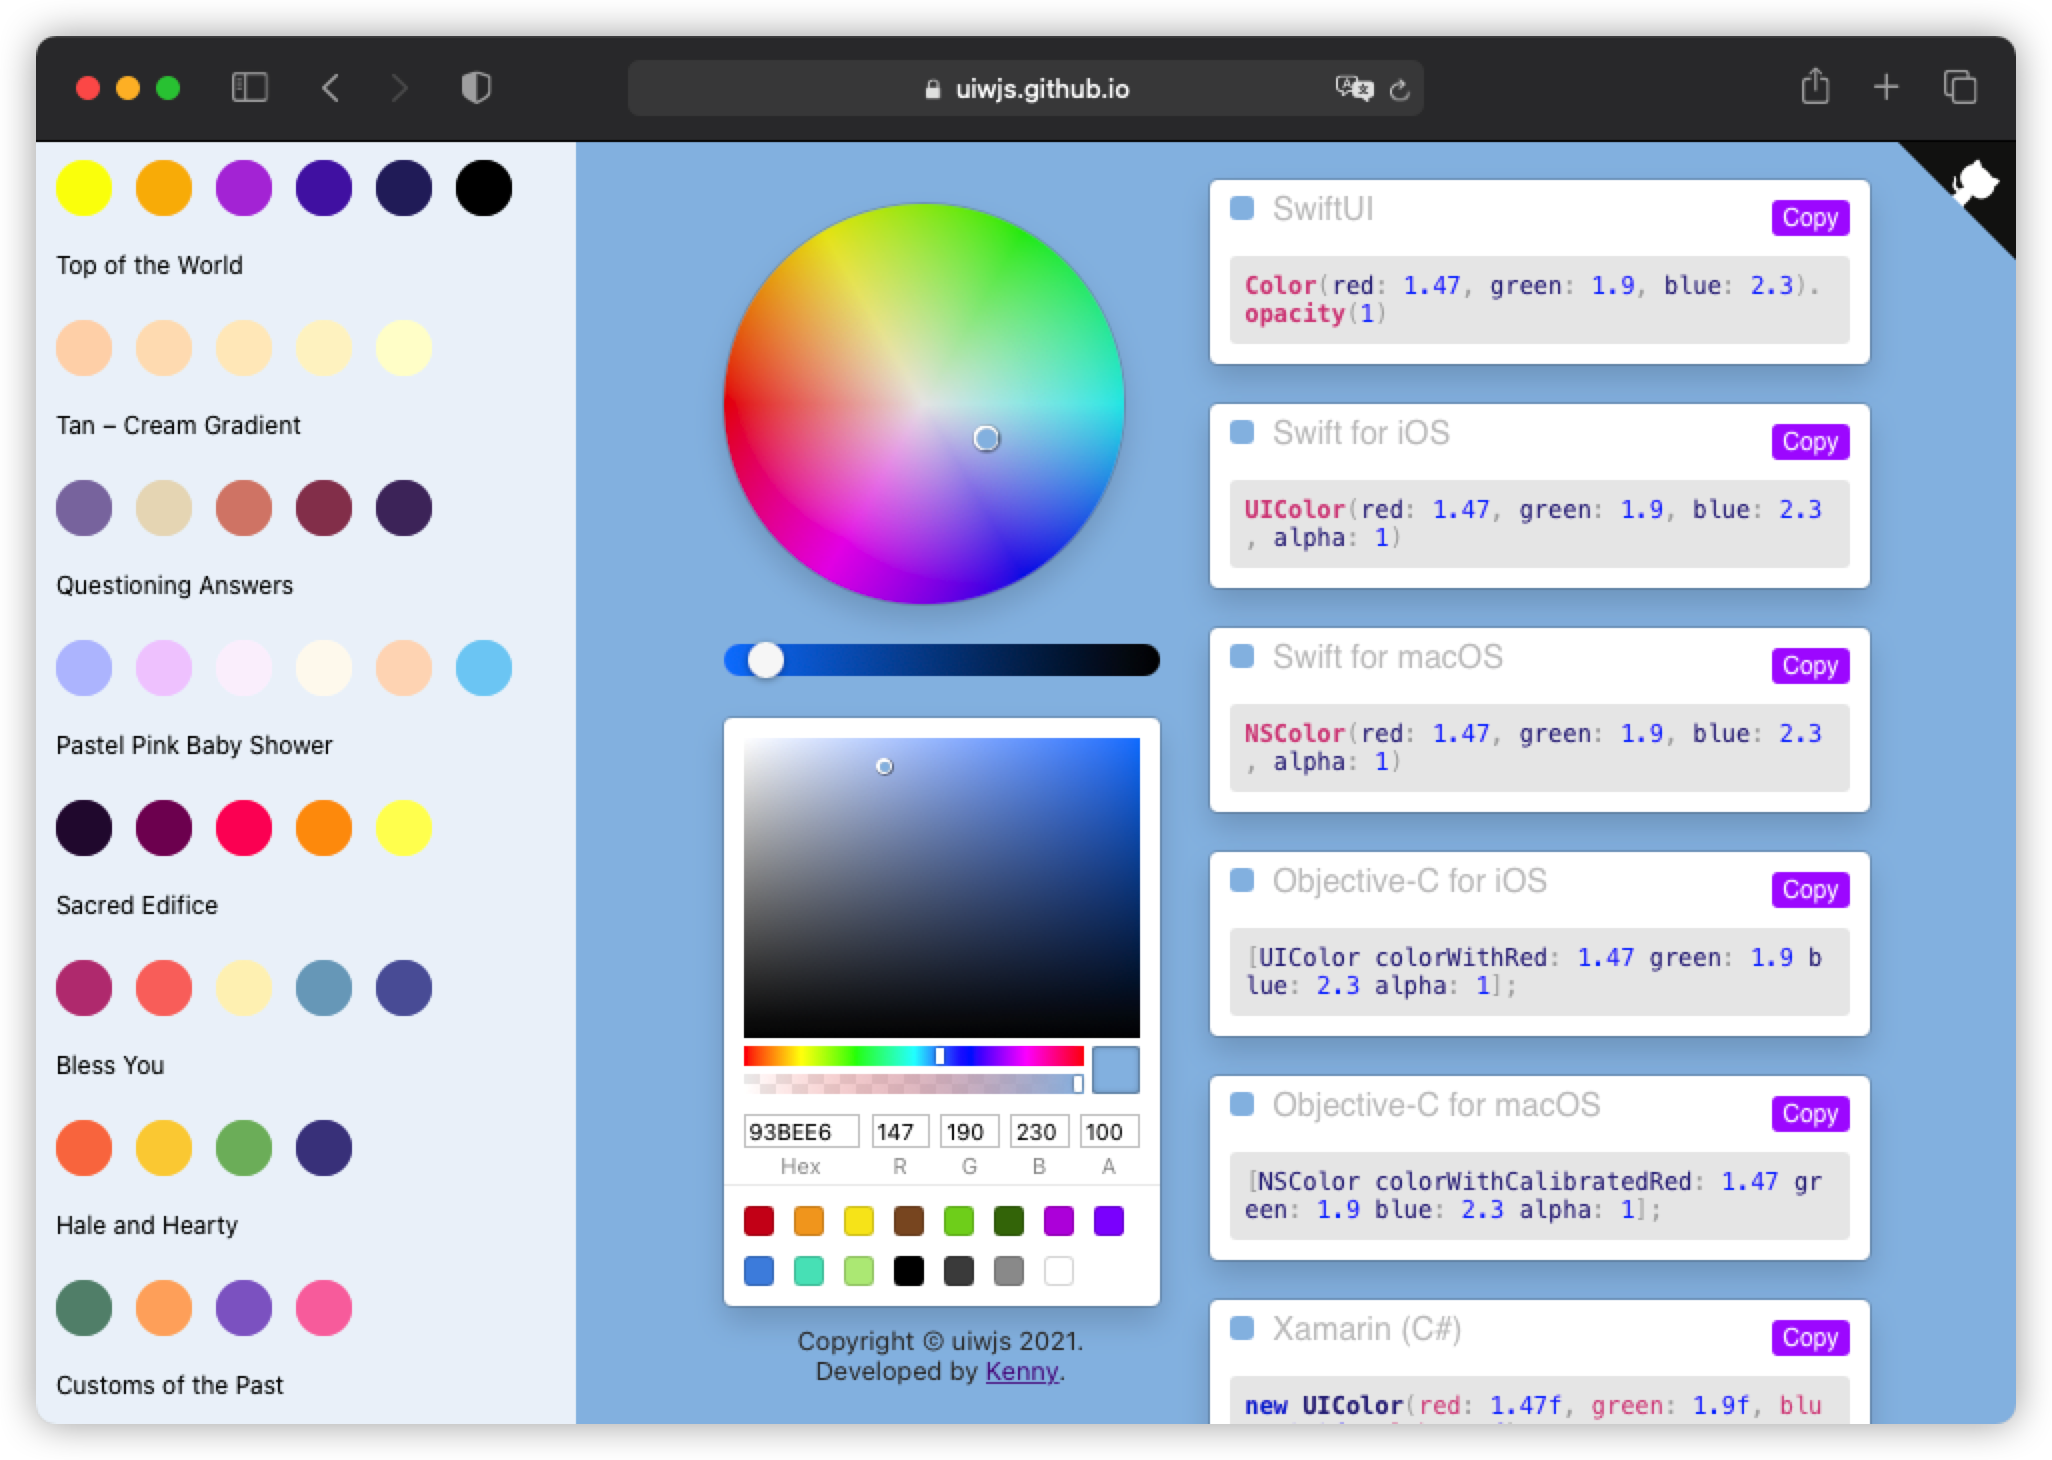The width and height of the screenshot is (2052, 1460).
Task: Click the privacy shield icon
Action: click(x=477, y=88)
